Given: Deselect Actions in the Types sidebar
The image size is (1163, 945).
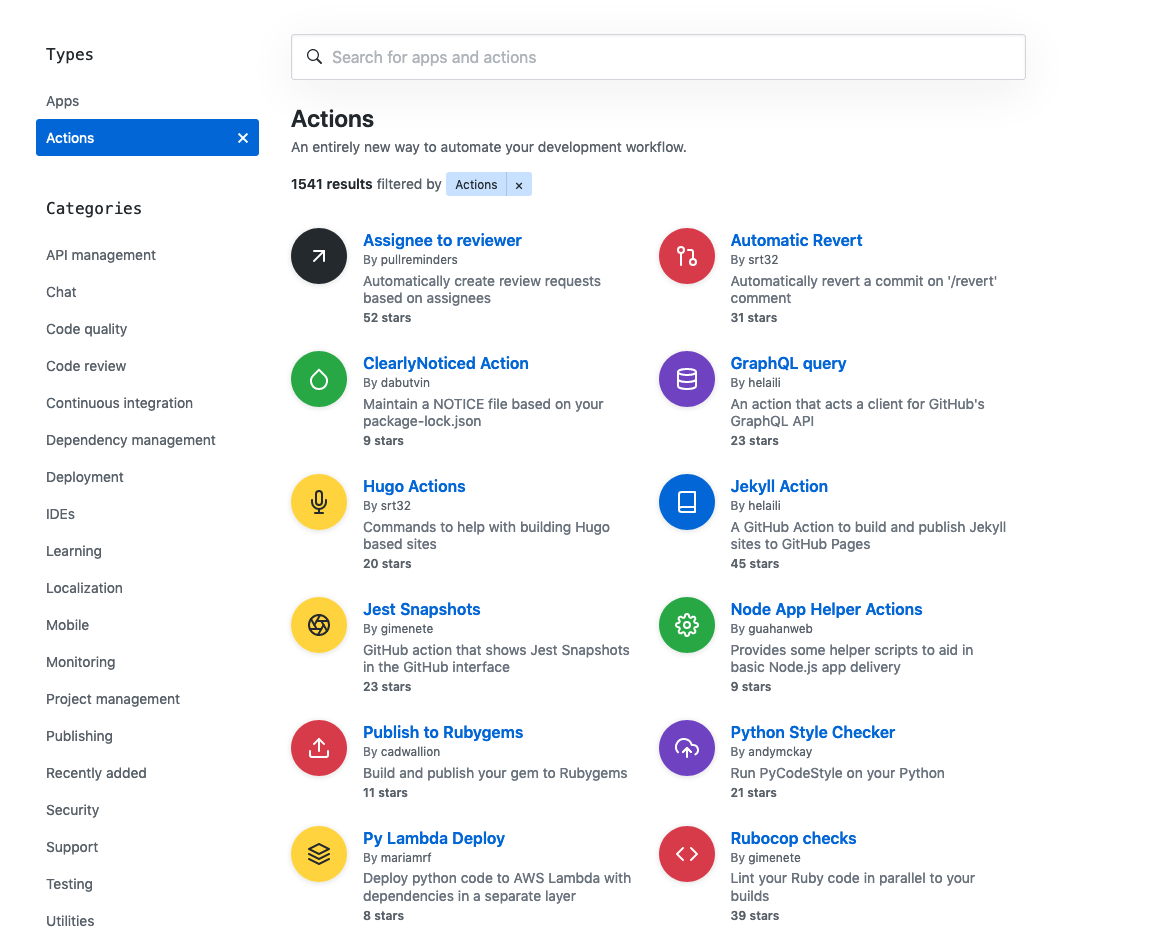Looking at the screenshot, I should click(242, 138).
